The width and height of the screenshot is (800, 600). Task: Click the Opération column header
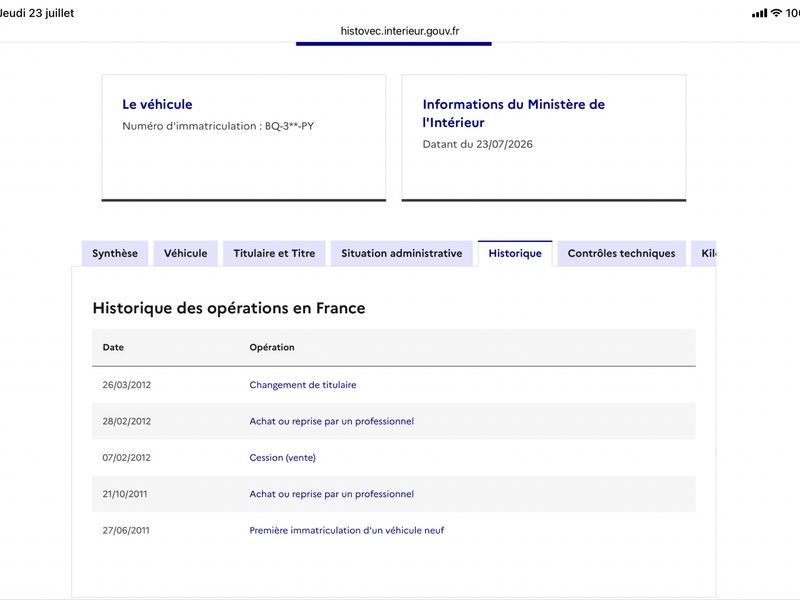pyautogui.click(x=271, y=347)
